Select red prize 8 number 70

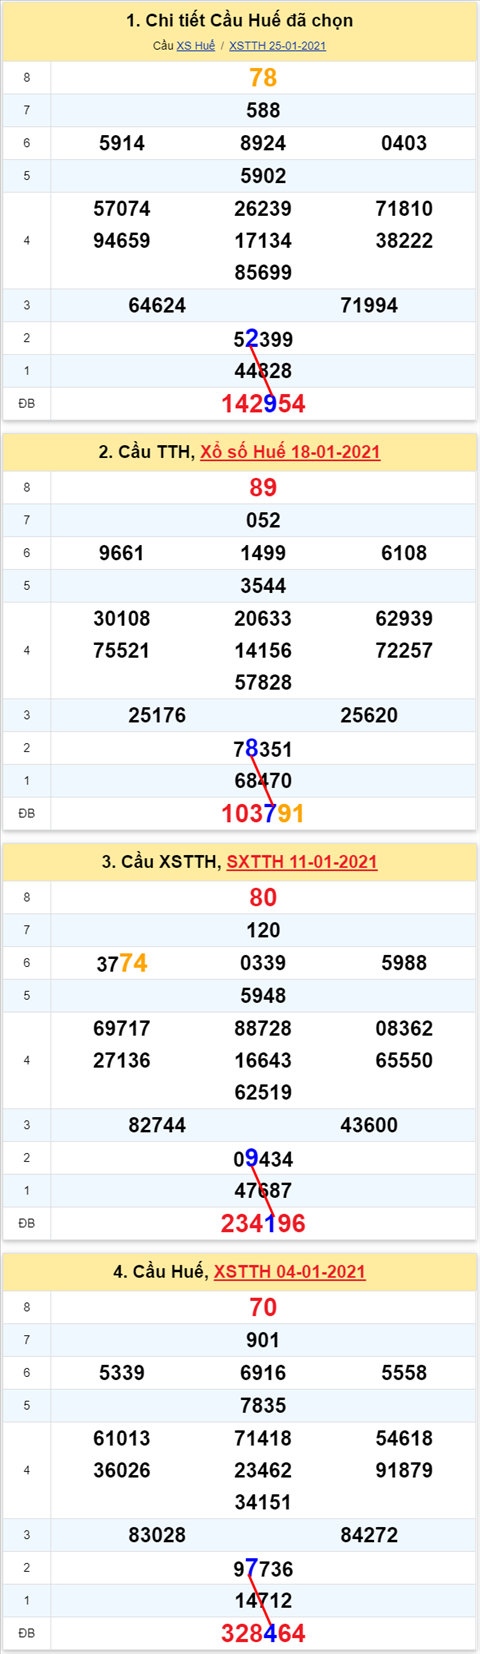[263, 1308]
